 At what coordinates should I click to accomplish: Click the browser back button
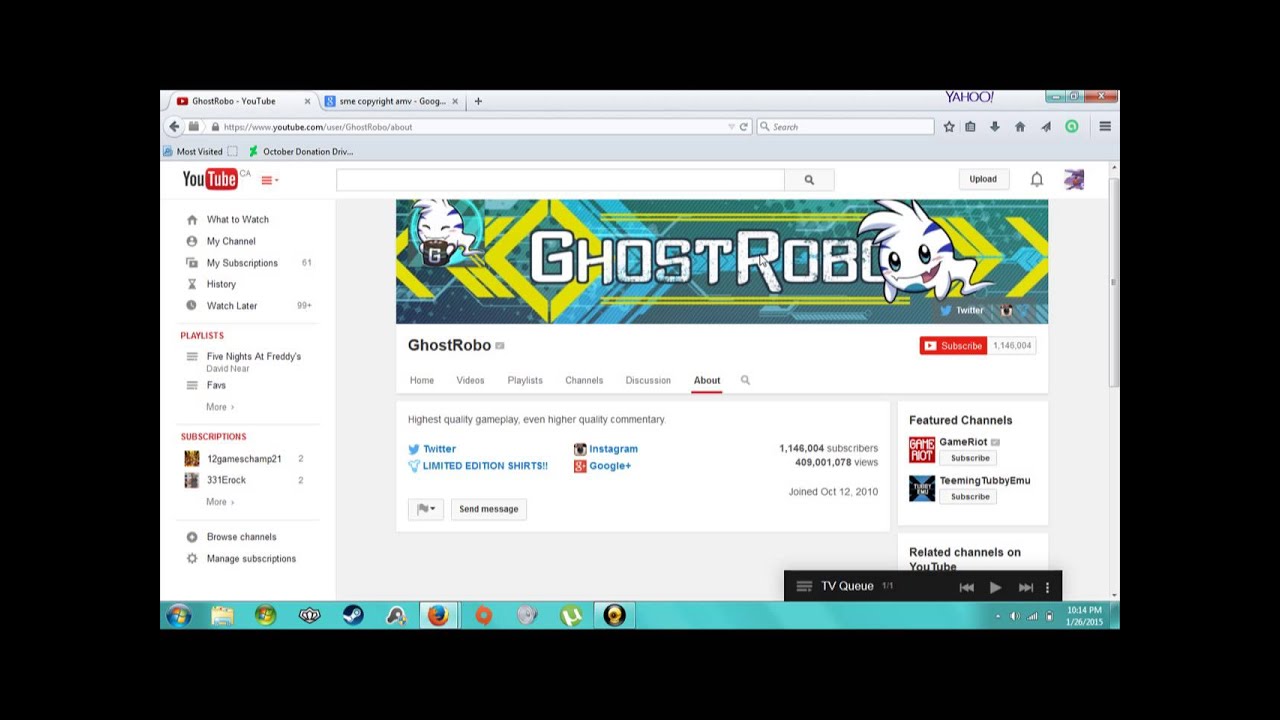coord(174,127)
